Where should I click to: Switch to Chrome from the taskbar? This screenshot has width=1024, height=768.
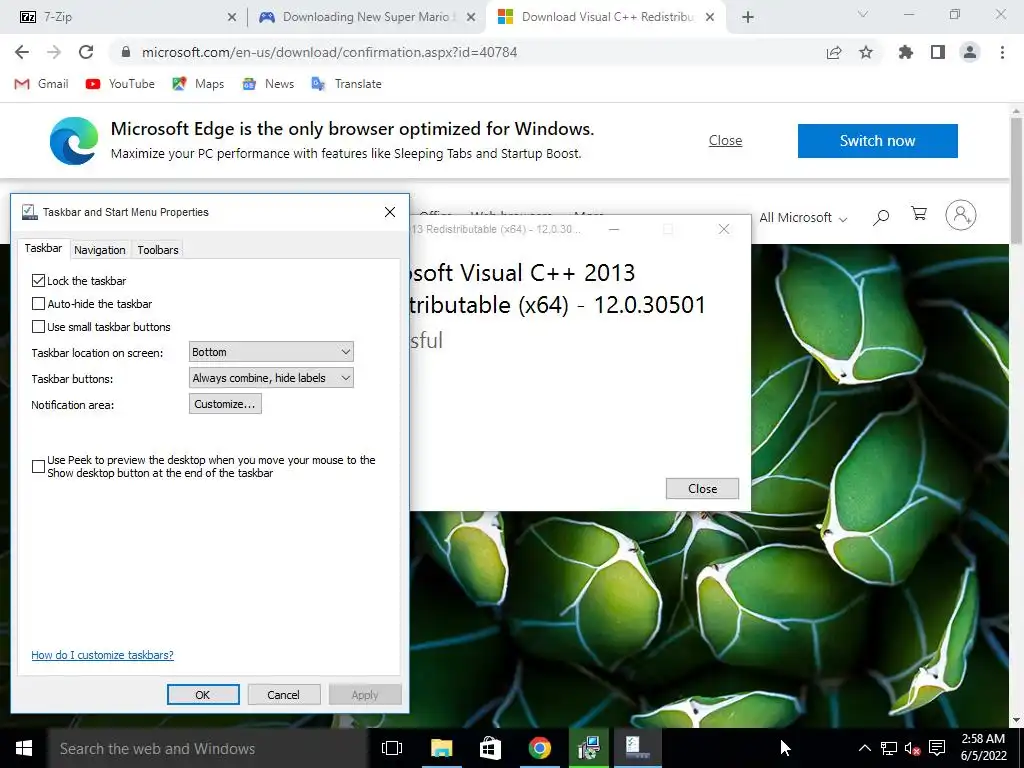[539, 748]
